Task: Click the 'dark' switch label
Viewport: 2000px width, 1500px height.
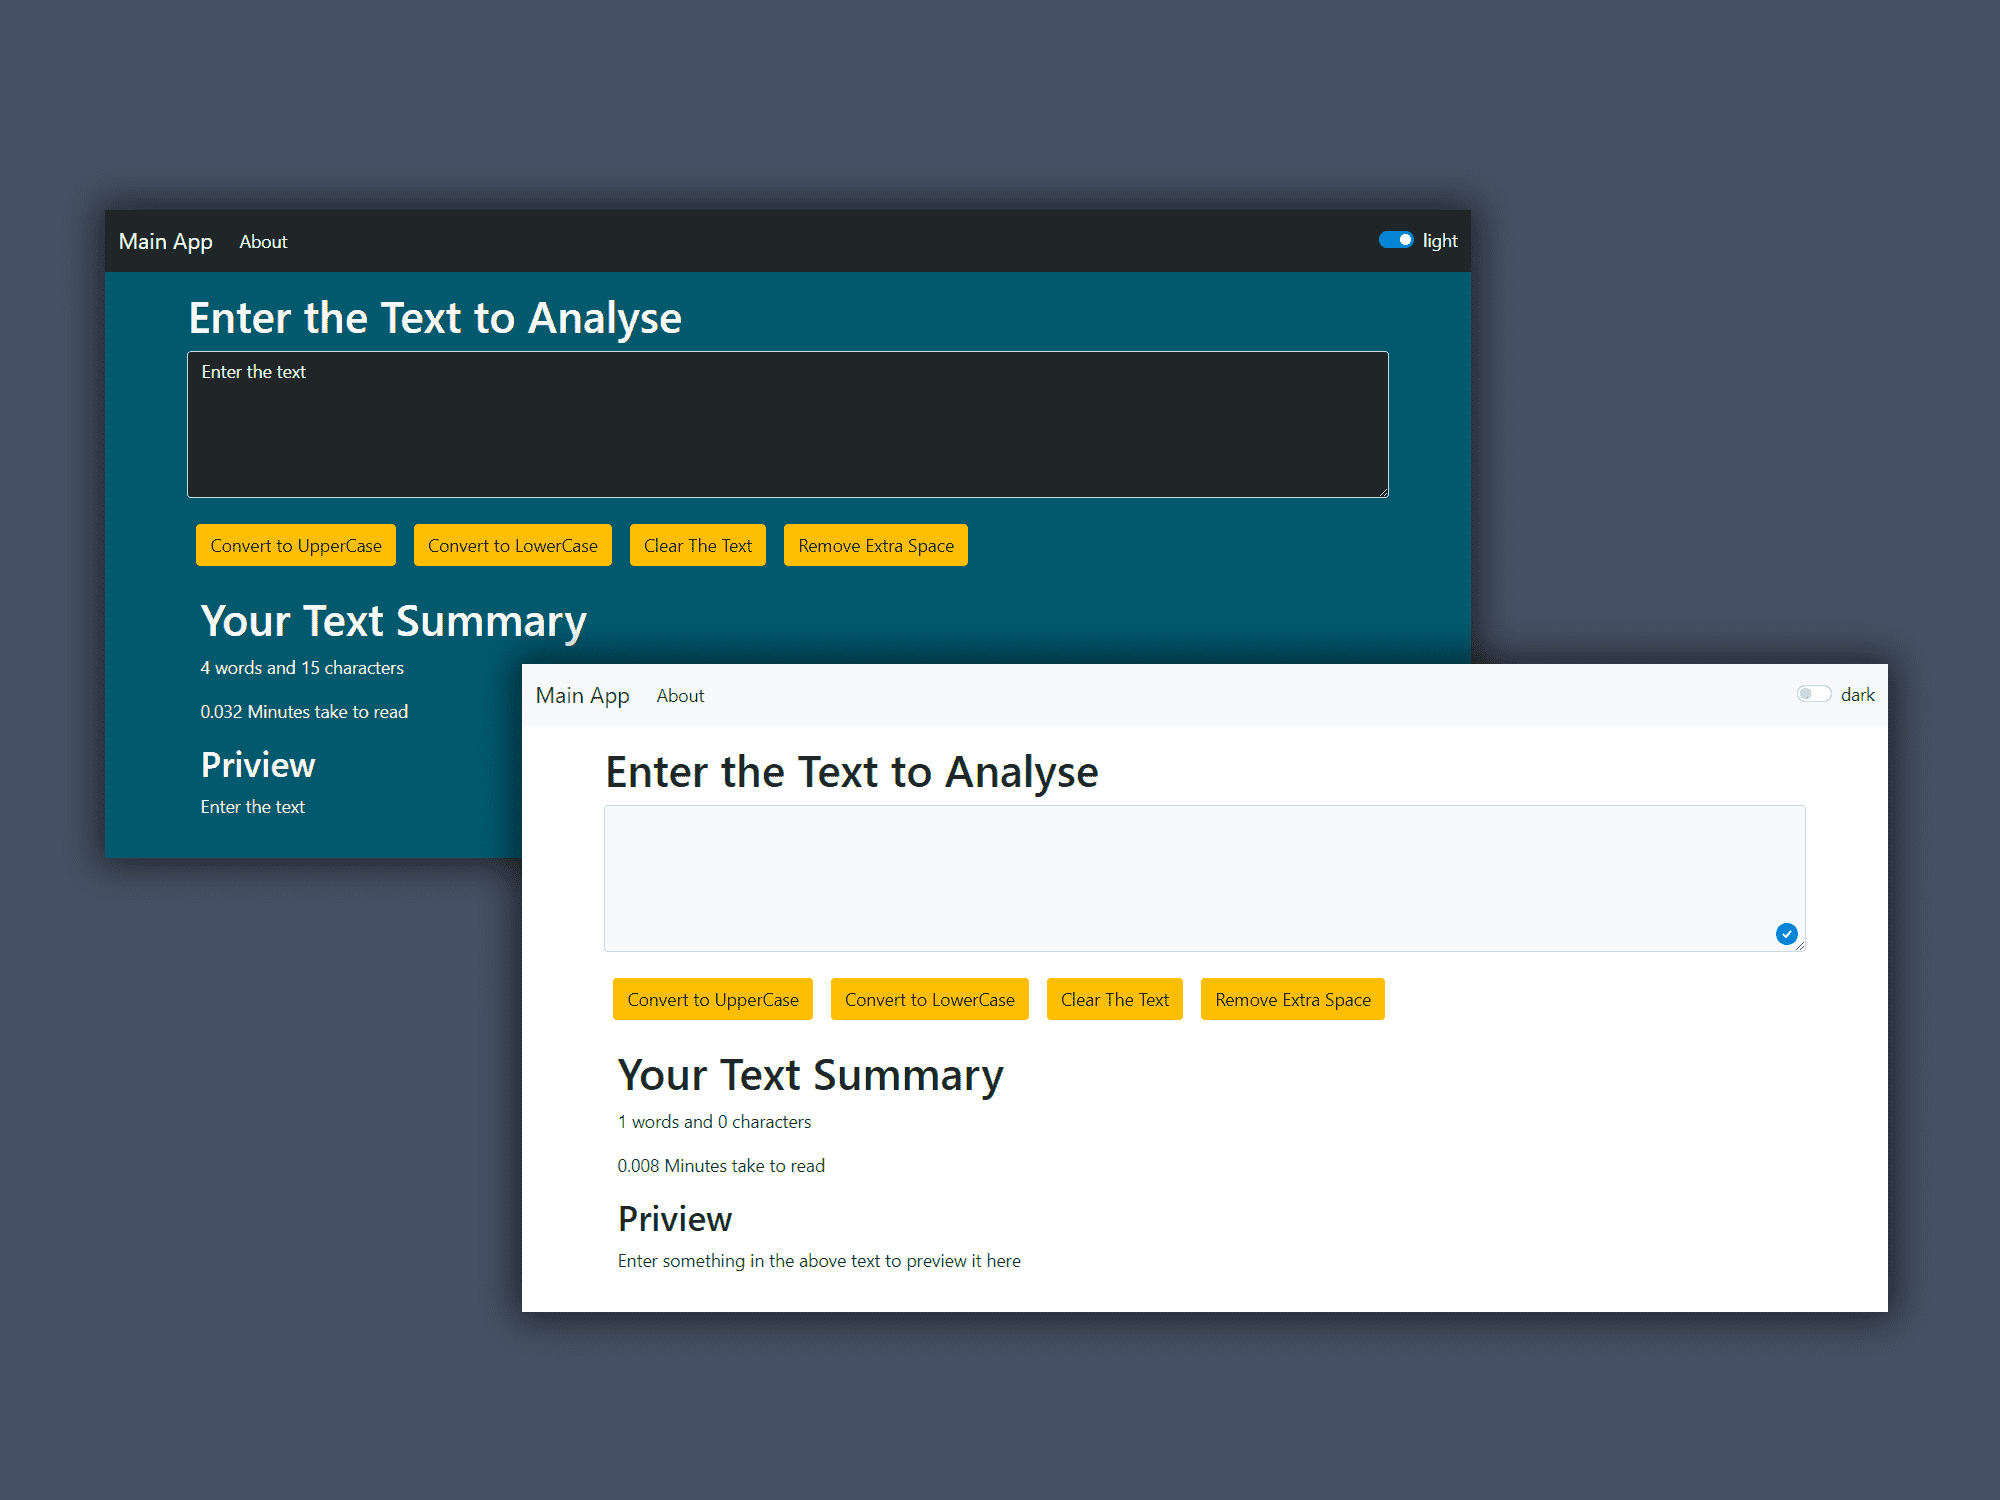Action: 1858,695
